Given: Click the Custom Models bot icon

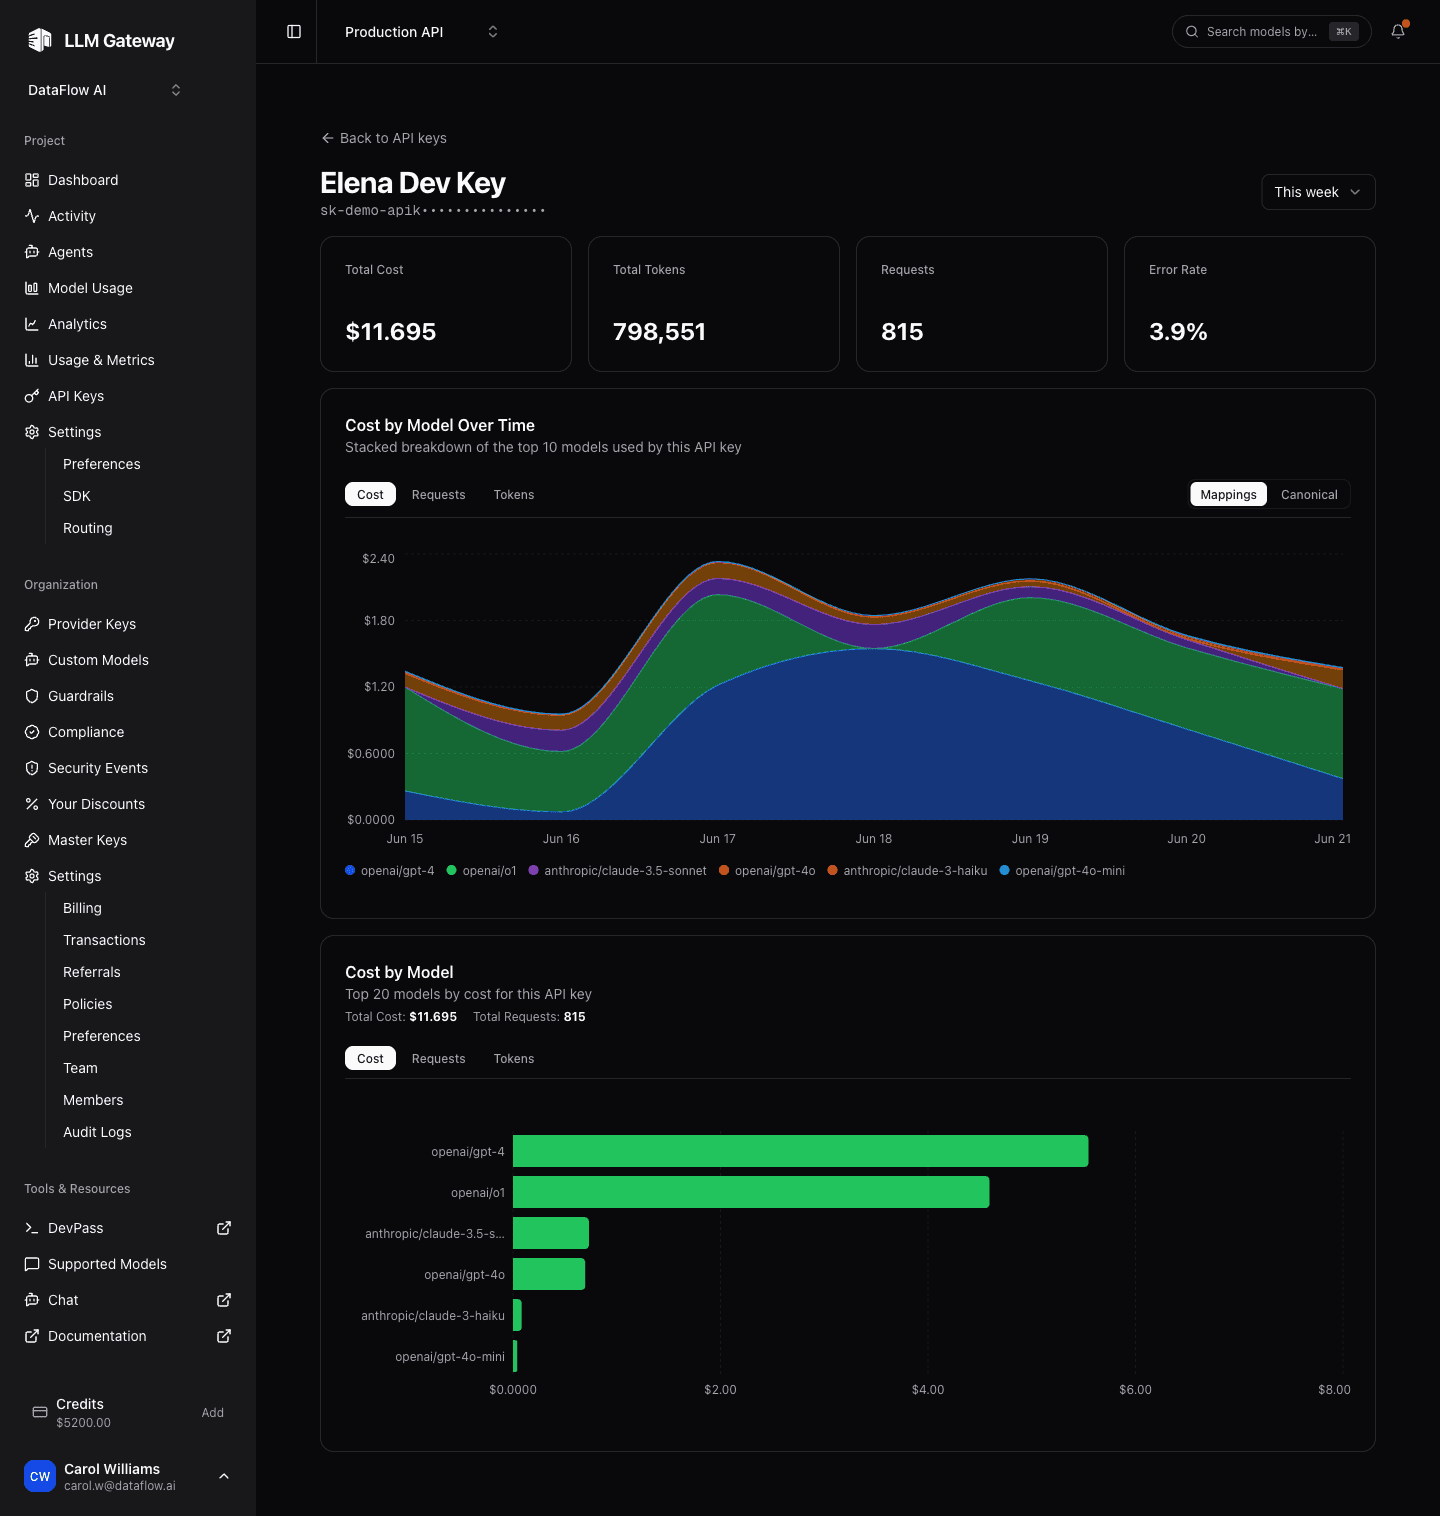Looking at the screenshot, I should point(32,660).
